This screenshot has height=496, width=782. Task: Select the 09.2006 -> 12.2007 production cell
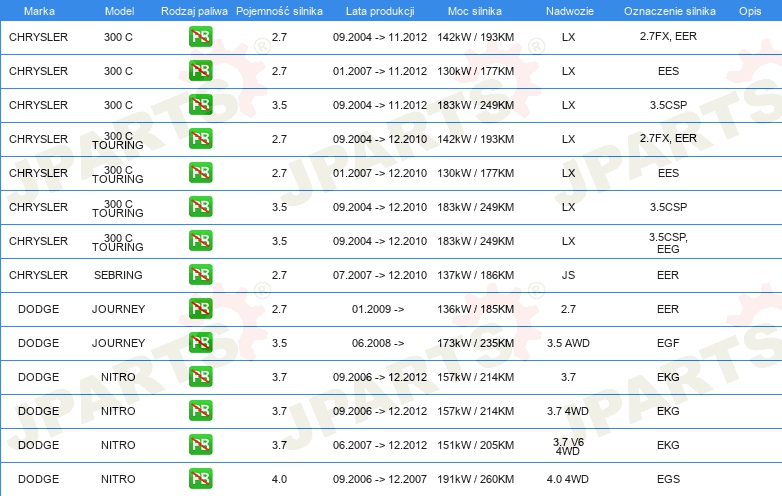tap(380, 479)
